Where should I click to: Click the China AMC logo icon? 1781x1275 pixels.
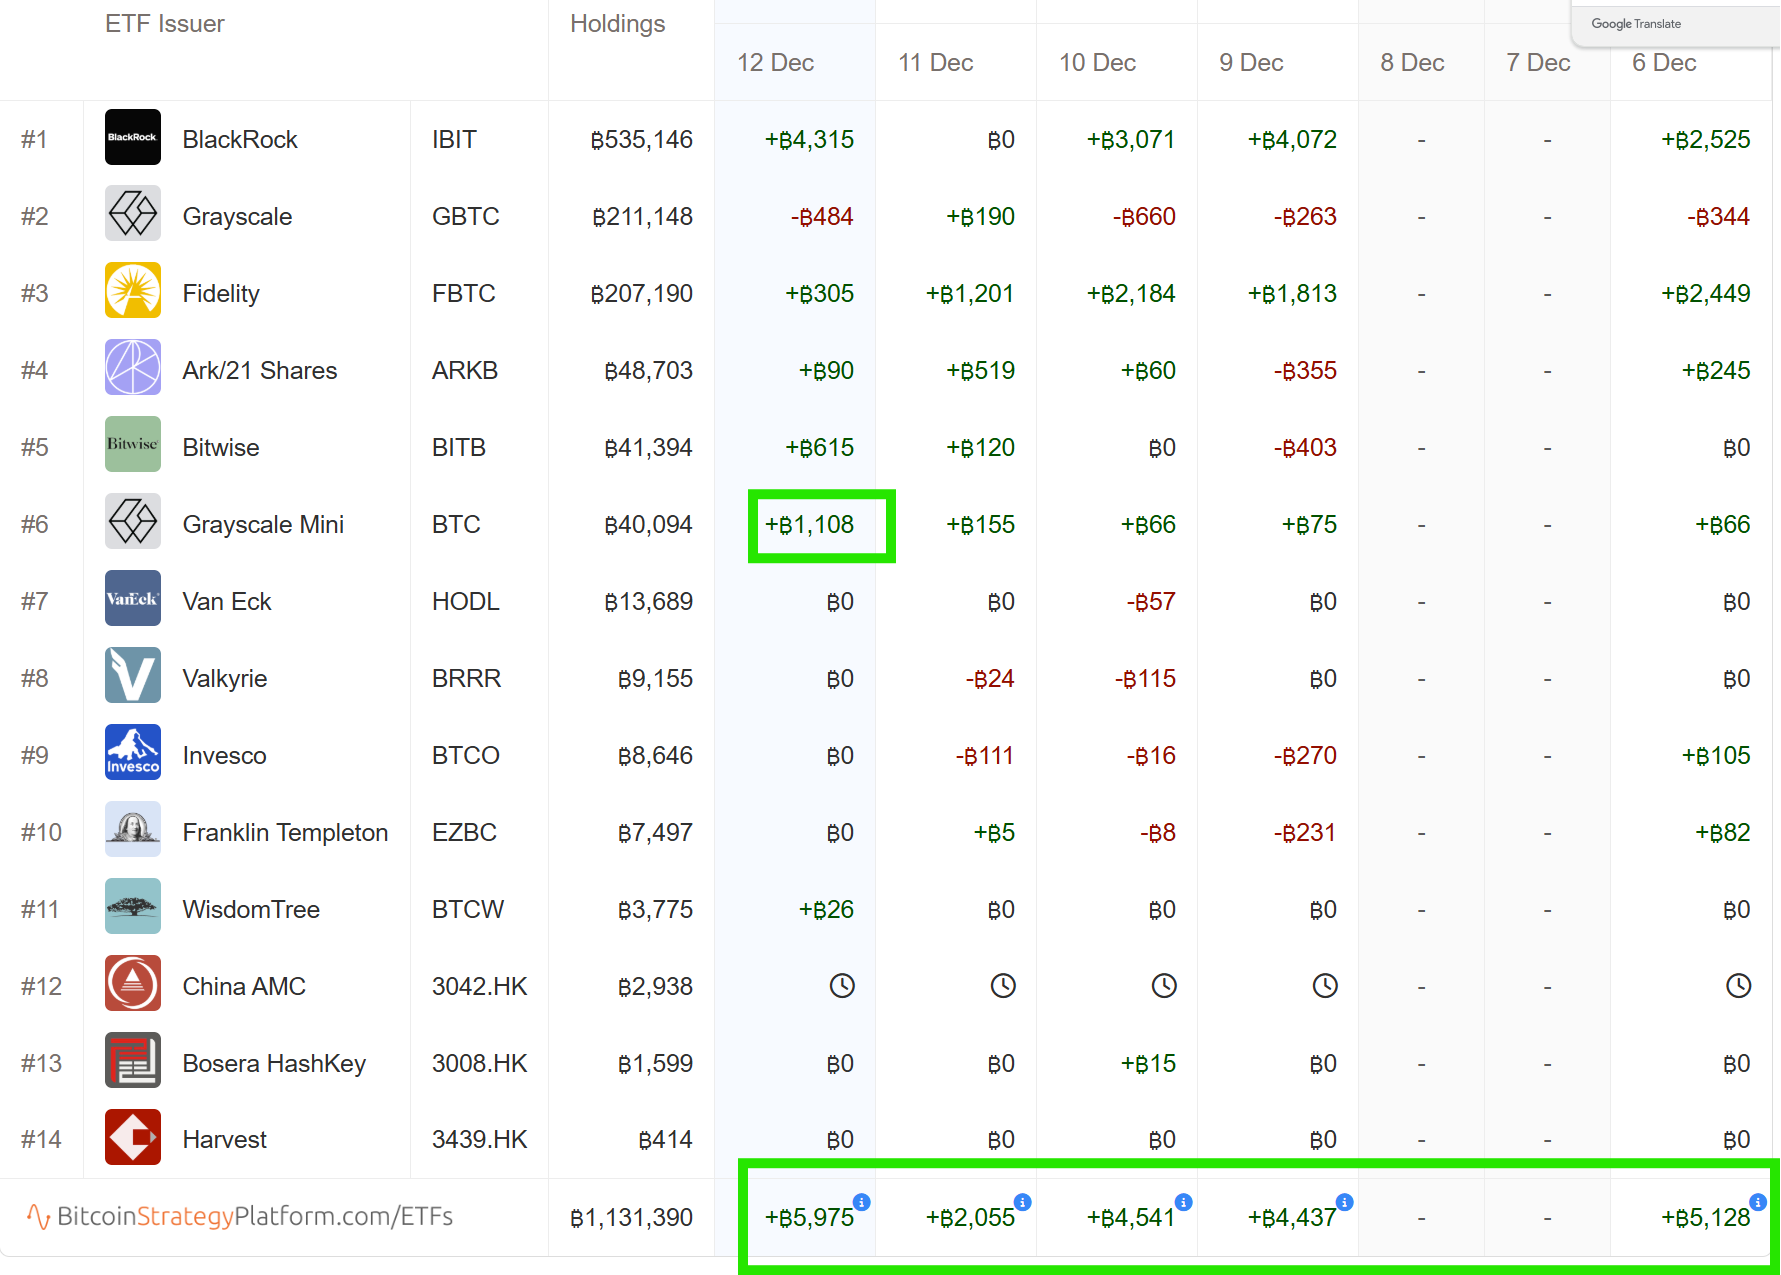[x=133, y=983]
